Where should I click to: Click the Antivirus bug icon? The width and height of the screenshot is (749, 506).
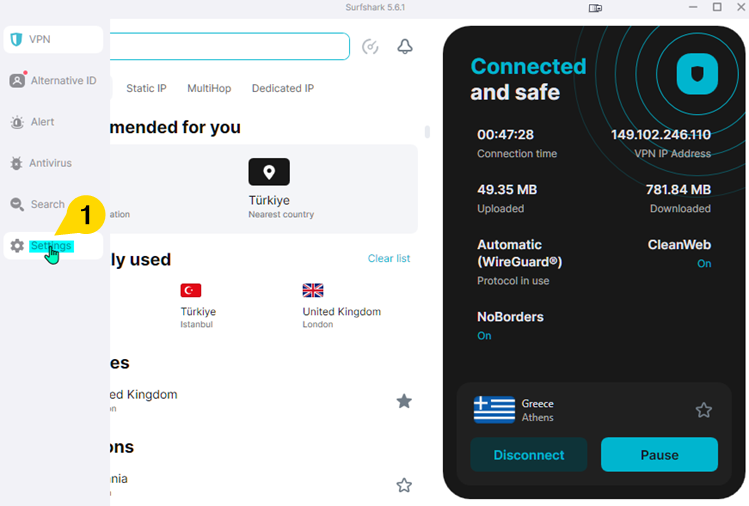(x=16, y=163)
